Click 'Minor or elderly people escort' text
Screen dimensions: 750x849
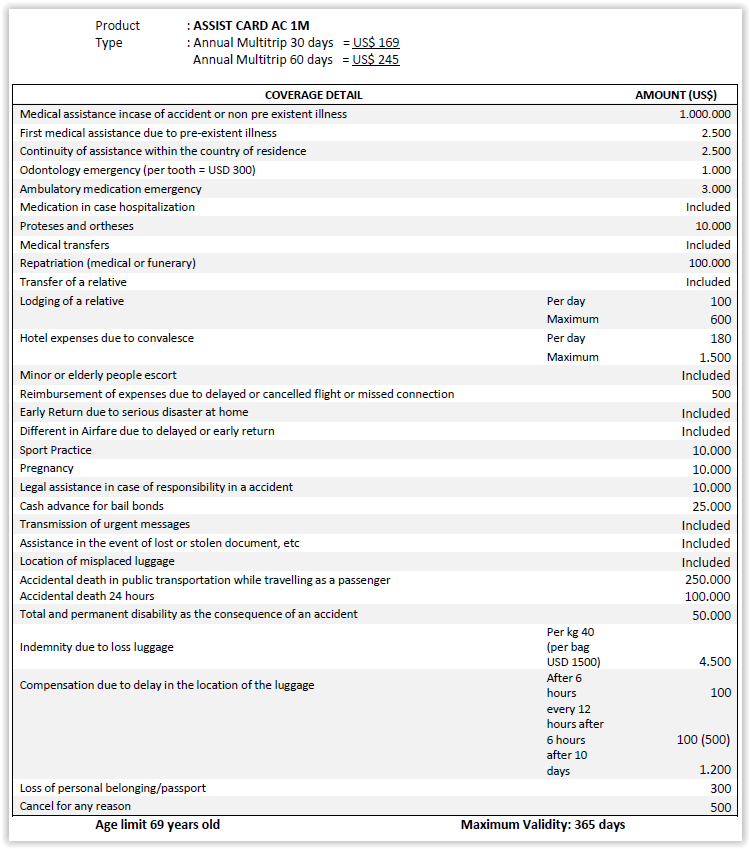tap(98, 375)
